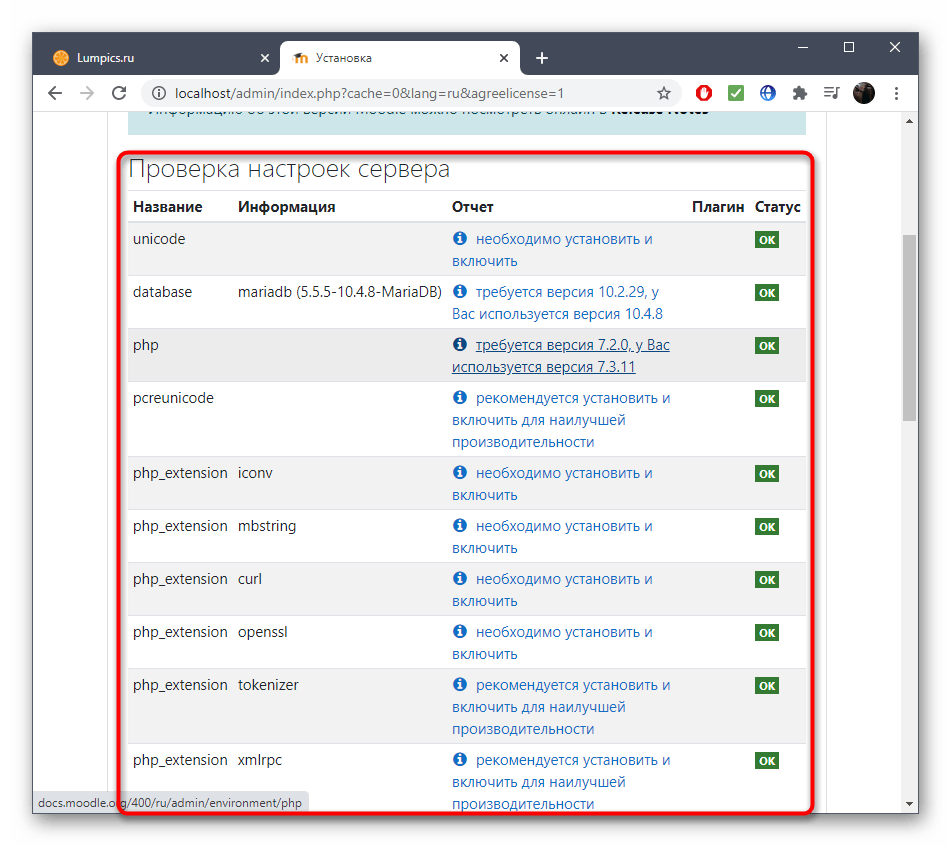Click the Название column header
The image size is (951, 846).
point(167,207)
